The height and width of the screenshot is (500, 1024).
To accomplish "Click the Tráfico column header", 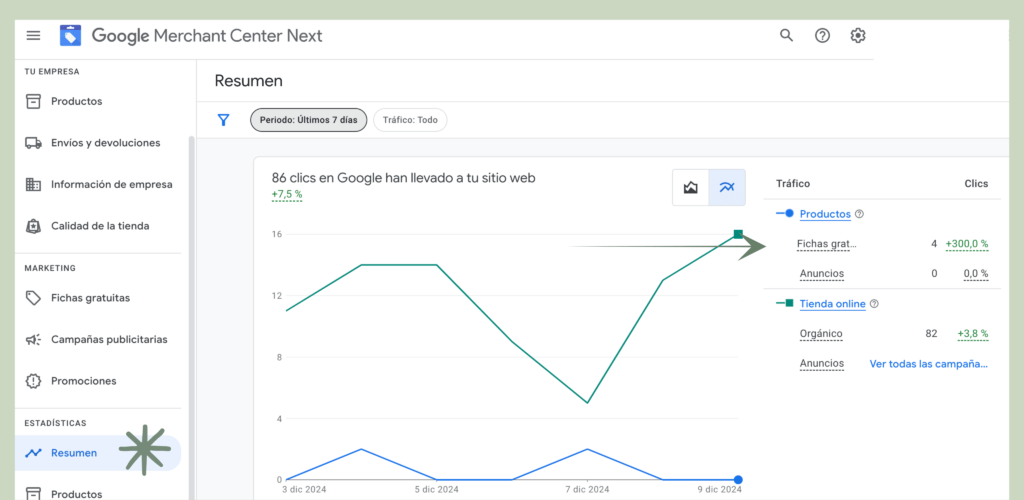I will pos(793,183).
